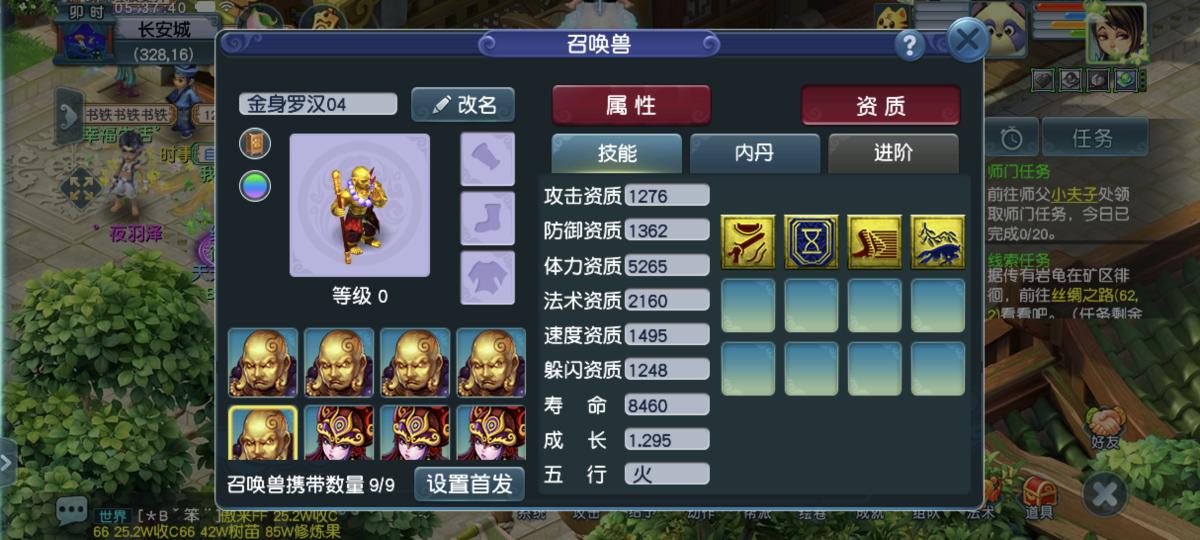The height and width of the screenshot is (540, 1200).
Task: Open the 进阶 tab
Action: click(x=893, y=154)
